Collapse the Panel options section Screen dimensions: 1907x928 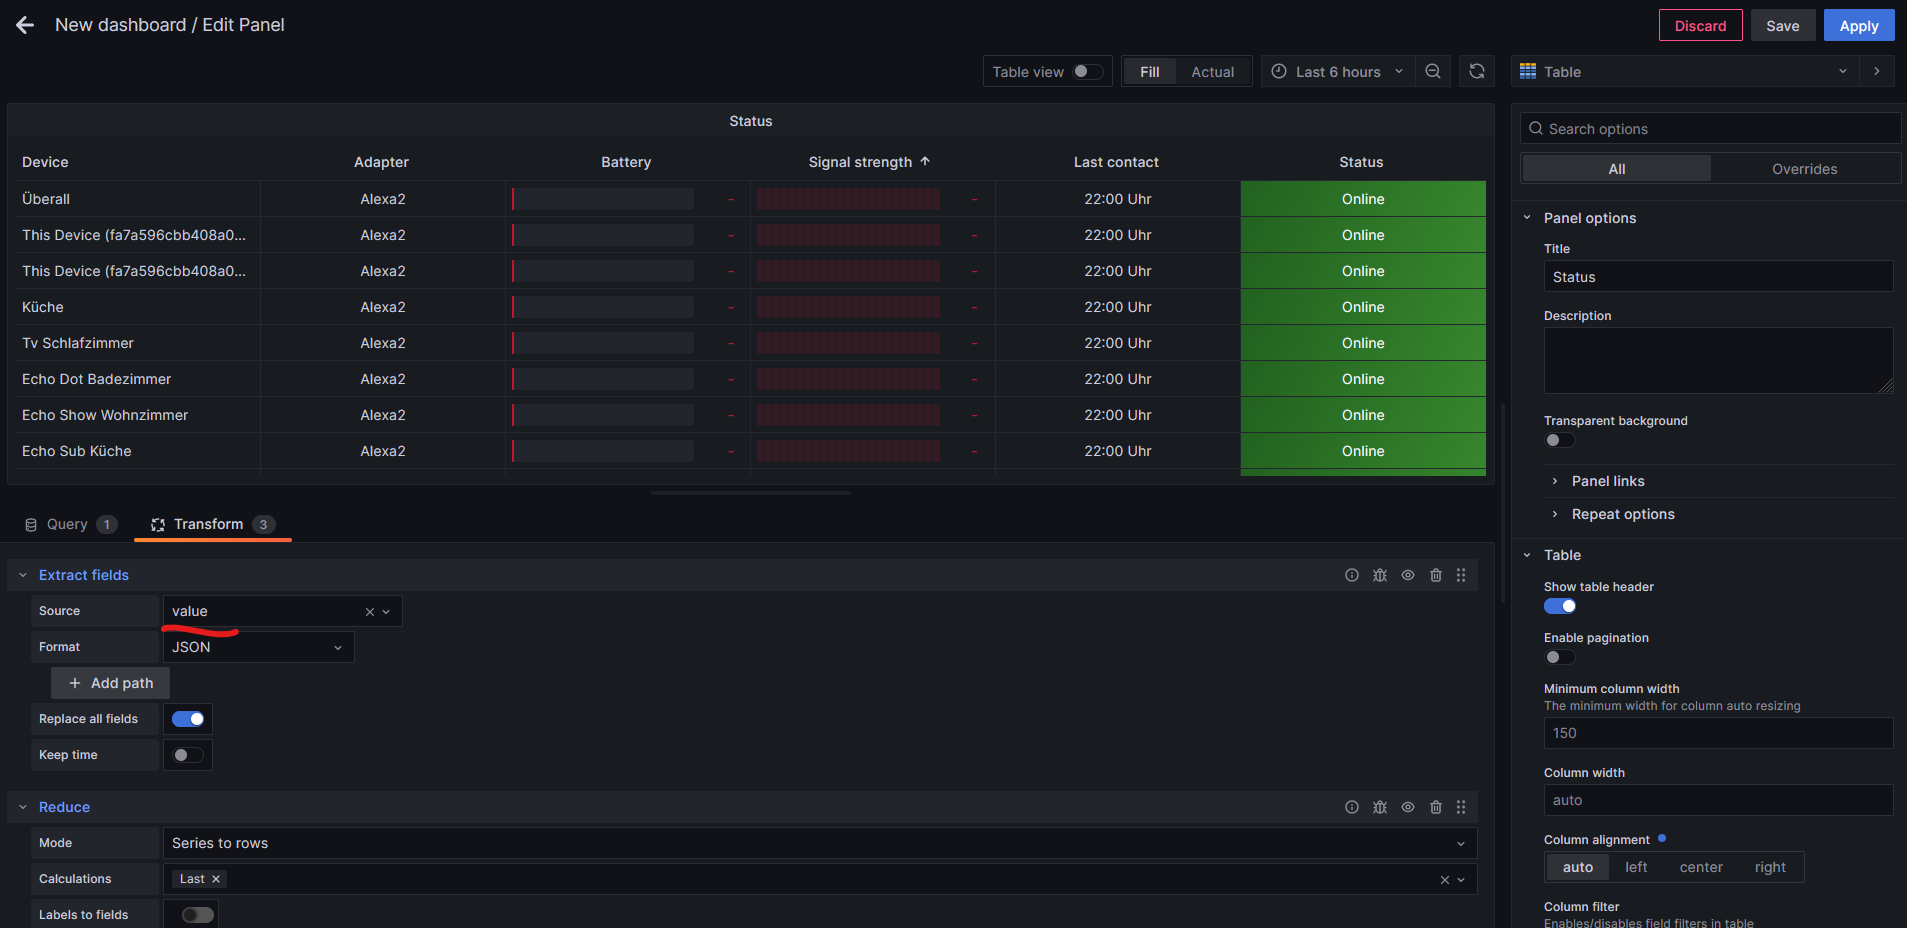tap(1527, 217)
